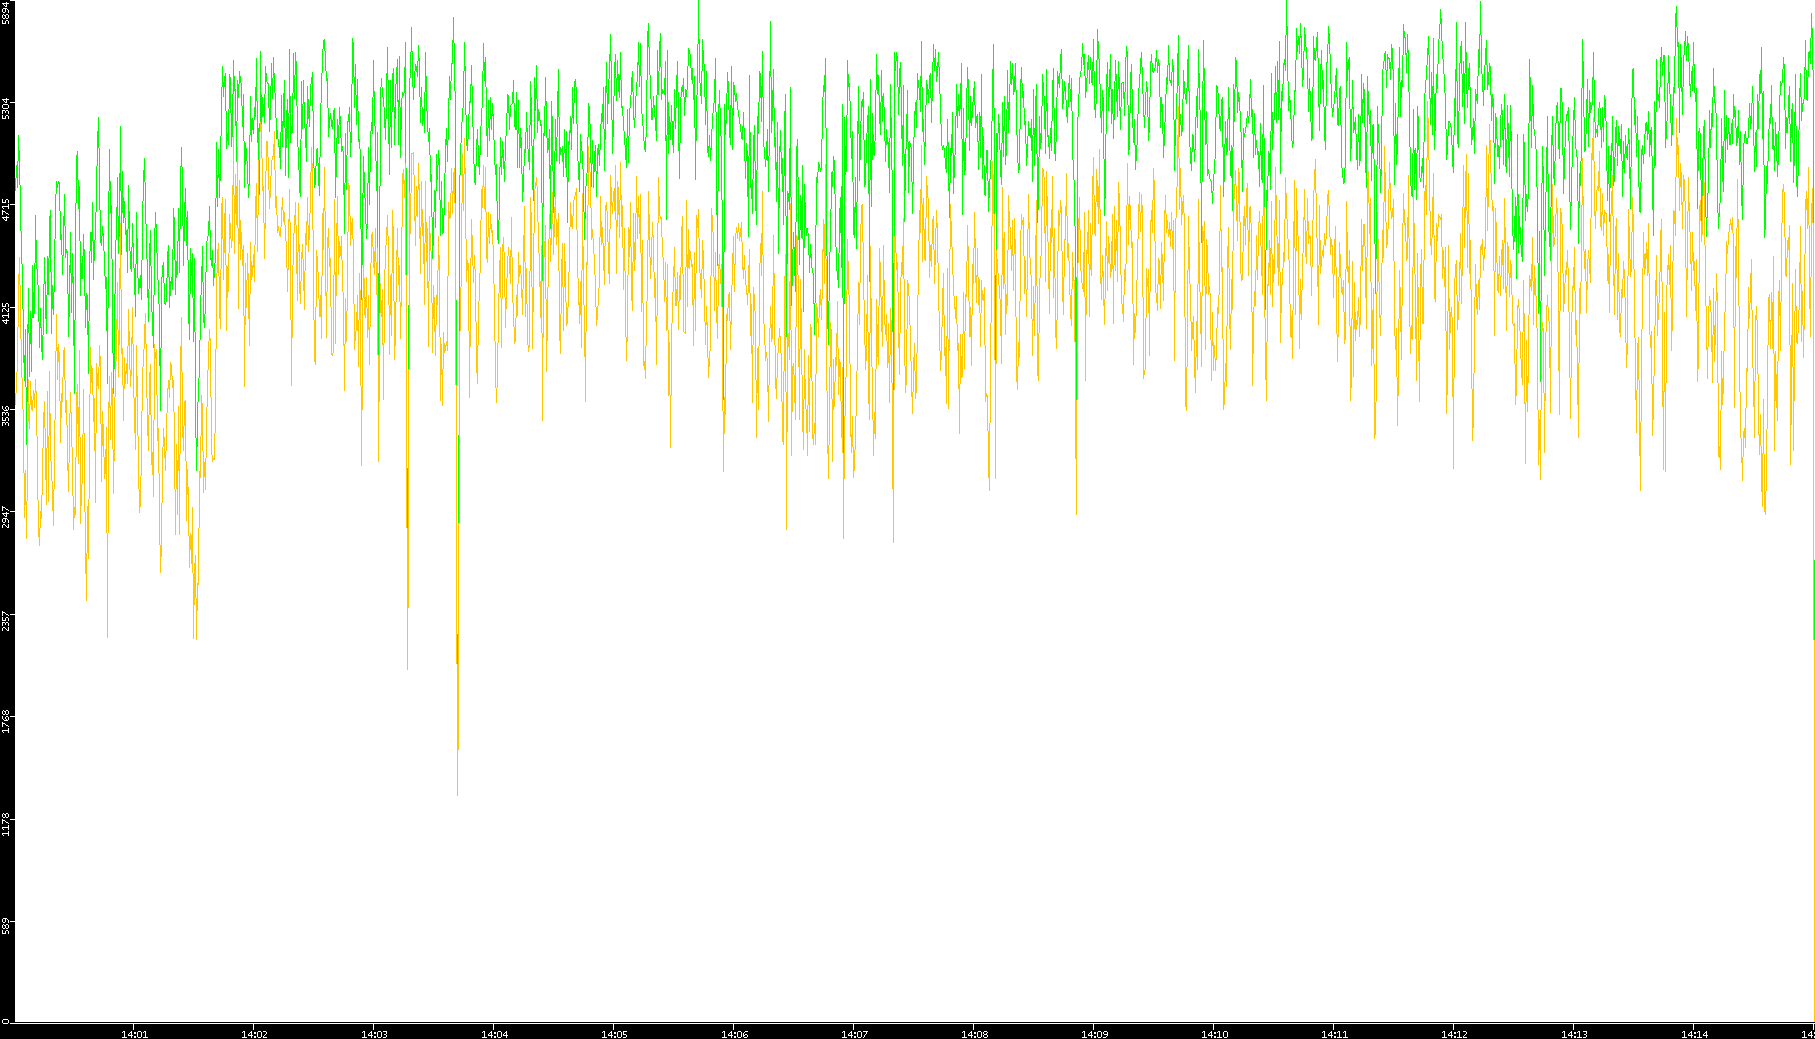Click the 14:14 time axis label

pos(1694,1034)
